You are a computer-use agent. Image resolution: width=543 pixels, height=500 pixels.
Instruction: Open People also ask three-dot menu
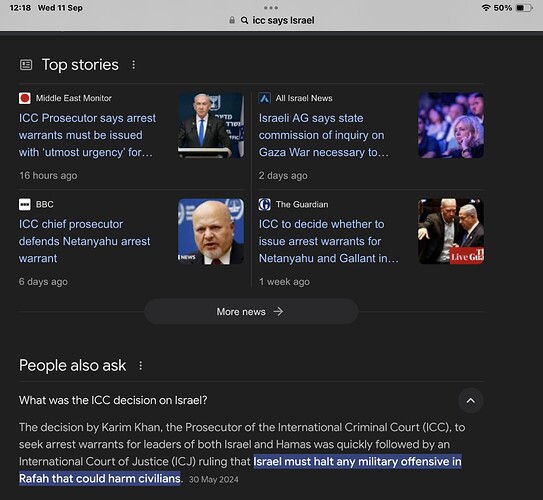click(140, 365)
